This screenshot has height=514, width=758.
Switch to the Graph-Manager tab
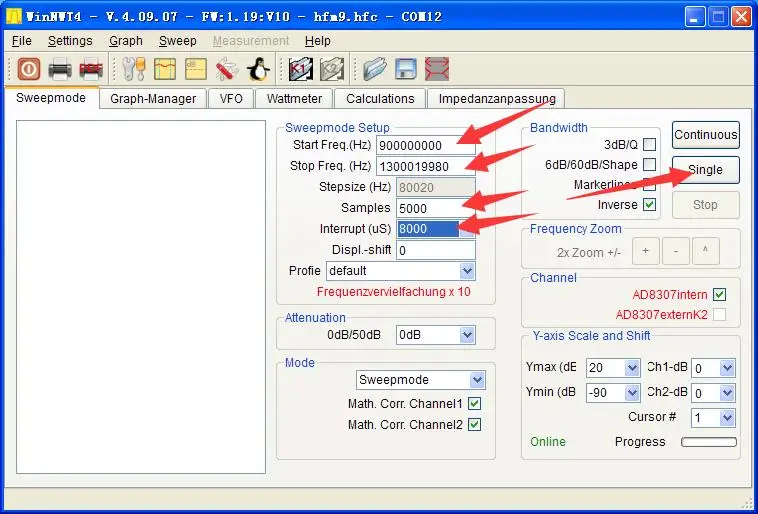pos(153,99)
